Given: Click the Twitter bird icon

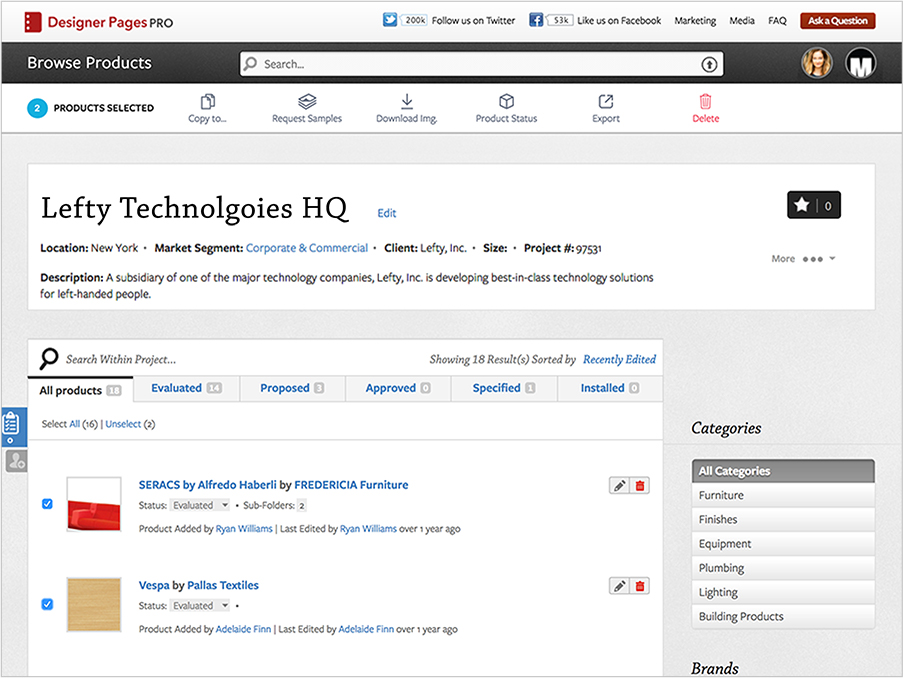Looking at the screenshot, I should (x=390, y=20).
